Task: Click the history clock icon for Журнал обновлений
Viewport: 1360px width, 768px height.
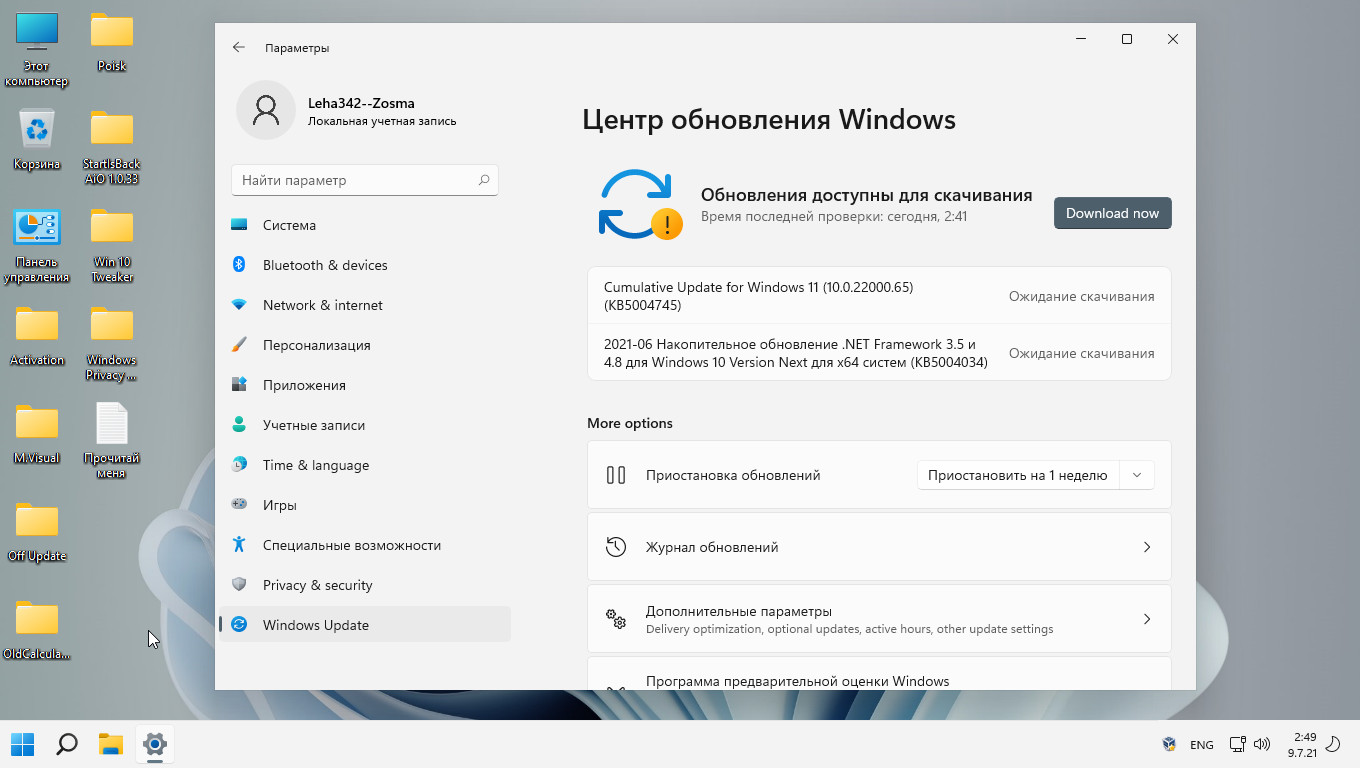Action: click(x=616, y=547)
